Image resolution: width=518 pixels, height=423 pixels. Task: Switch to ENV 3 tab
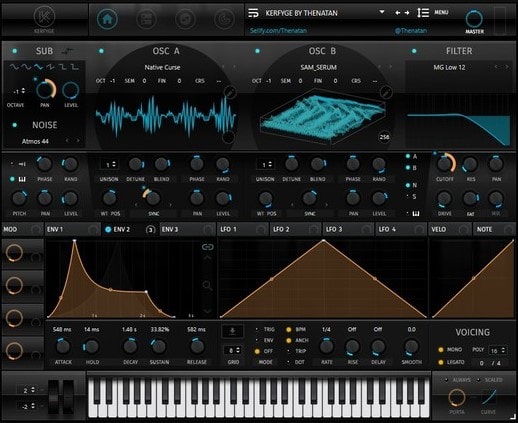pyautogui.click(x=187, y=229)
